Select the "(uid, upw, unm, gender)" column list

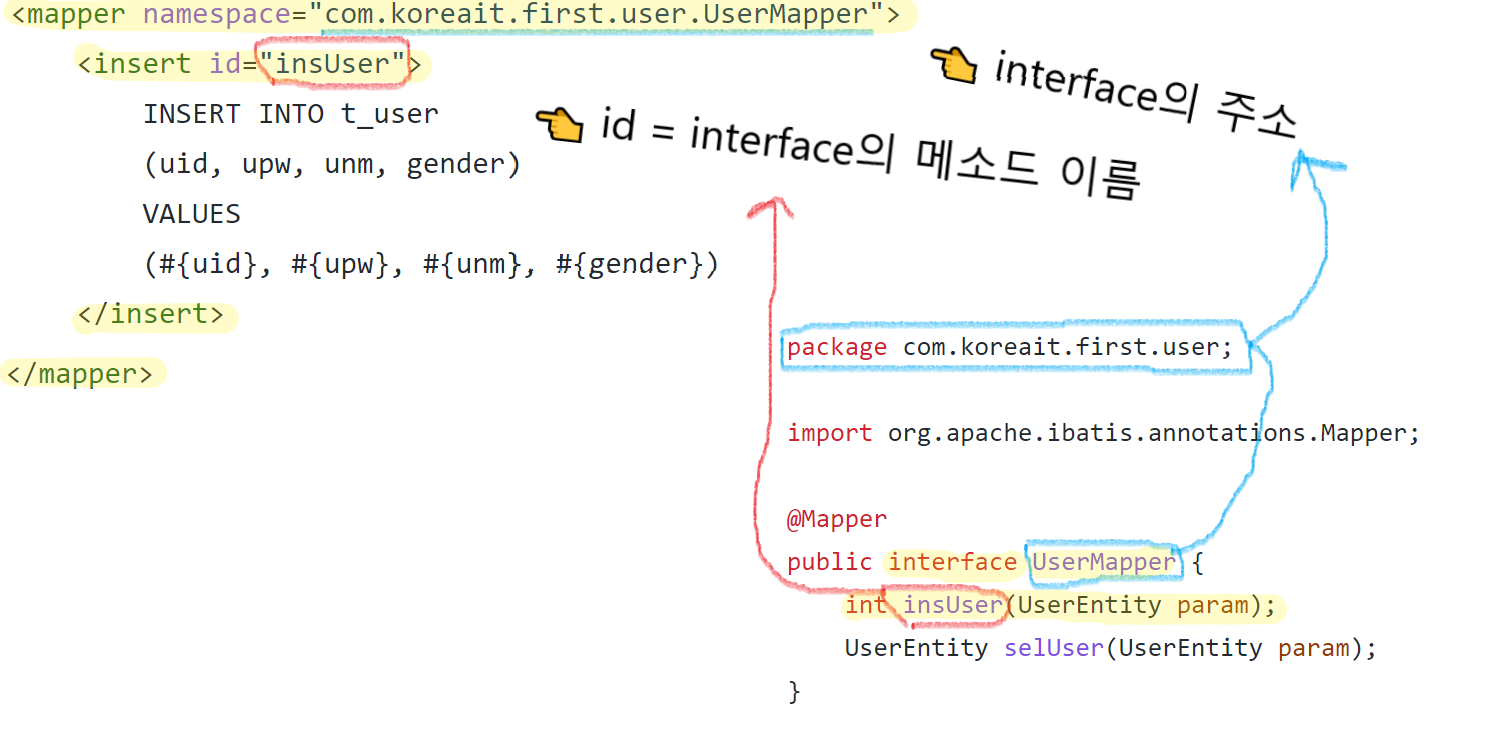[332, 163]
